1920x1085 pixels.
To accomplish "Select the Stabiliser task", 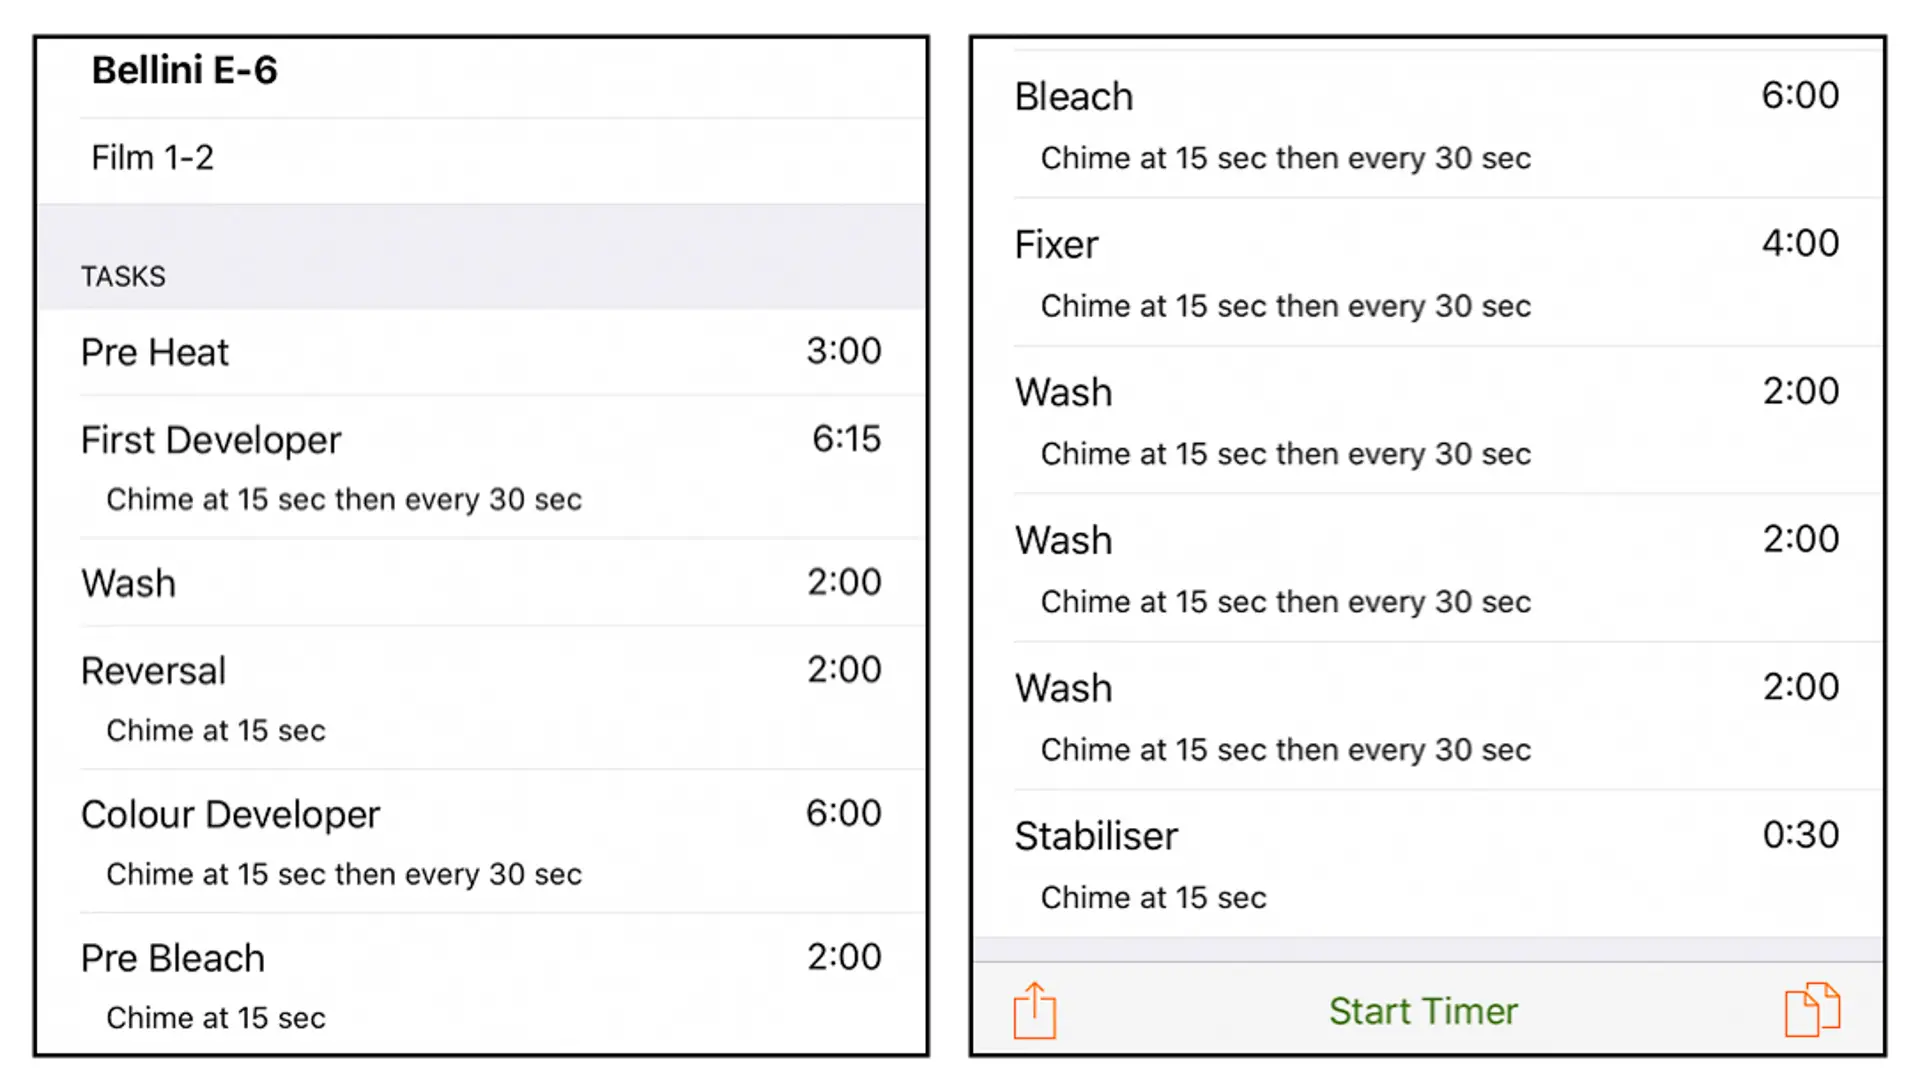I will click(1428, 864).
